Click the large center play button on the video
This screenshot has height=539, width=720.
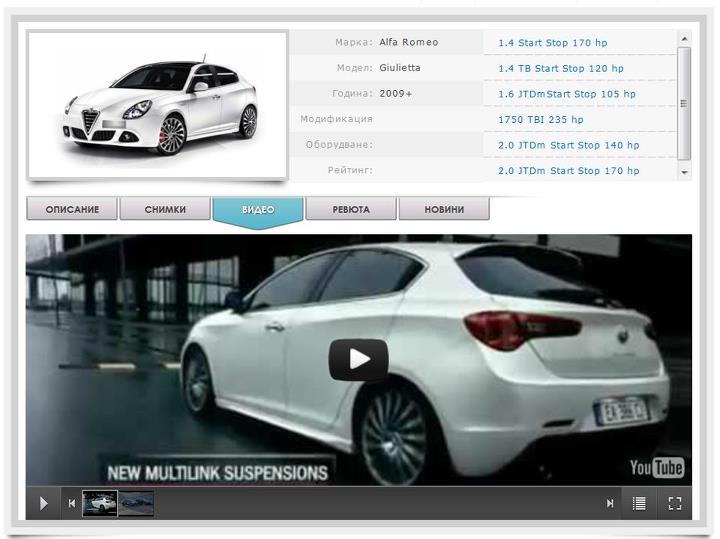point(359,359)
